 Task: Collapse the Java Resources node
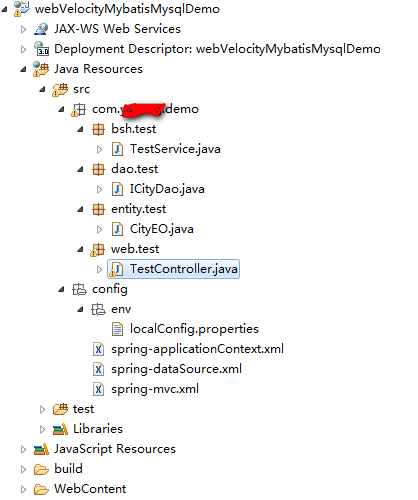pyautogui.click(x=23, y=69)
